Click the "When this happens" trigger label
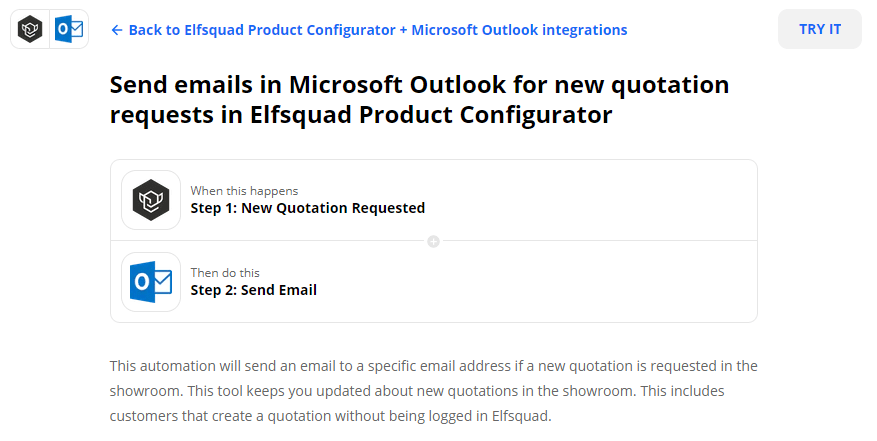Image resolution: width=877 pixels, height=441 pixels. (x=244, y=190)
